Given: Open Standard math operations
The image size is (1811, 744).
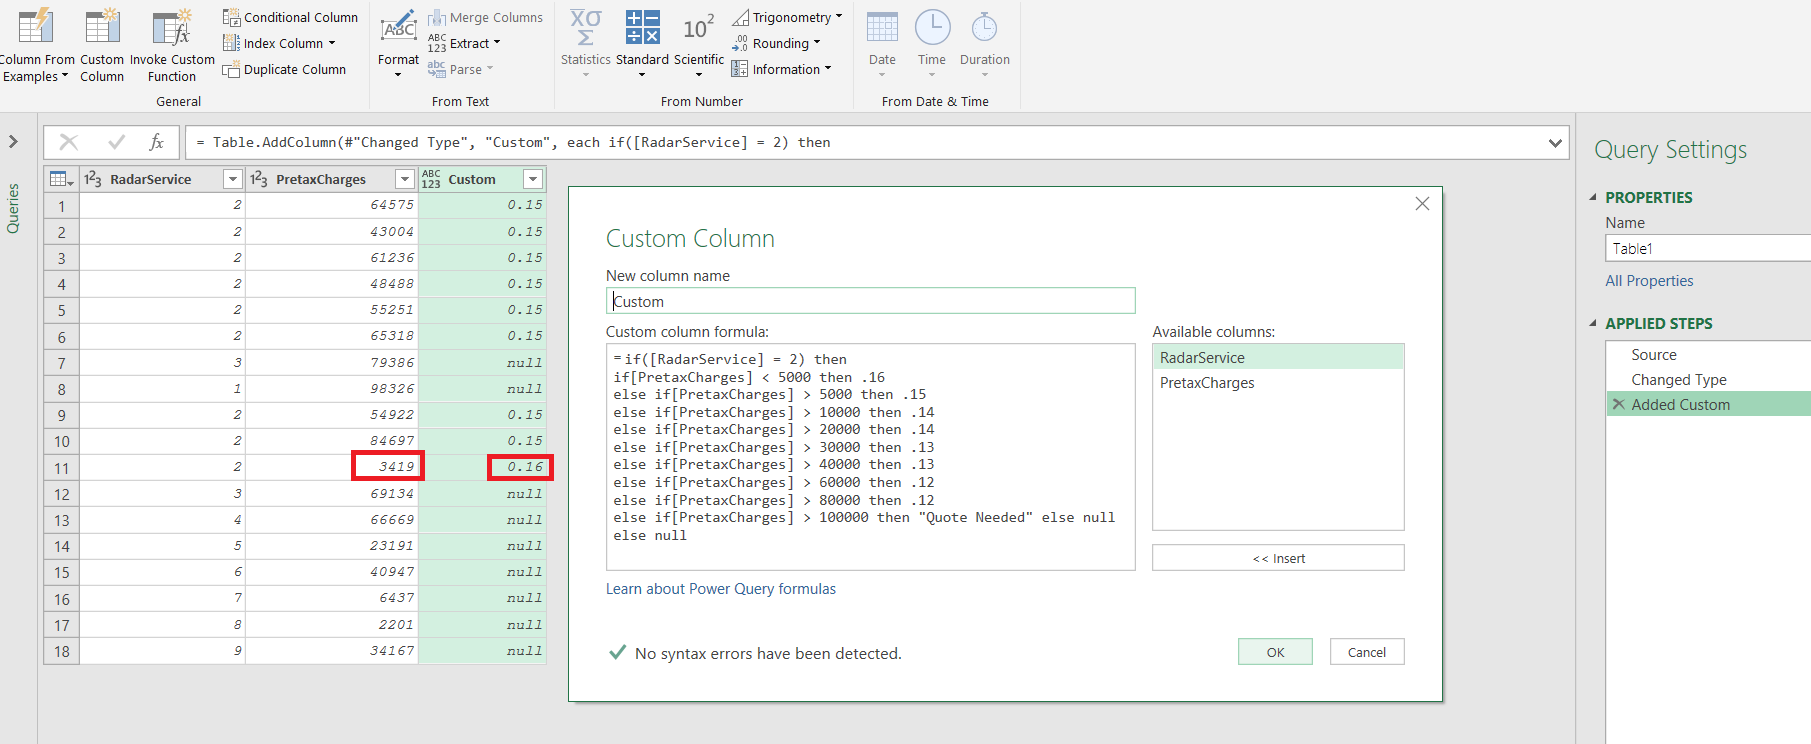Looking at the screenshot, I should pos(642,45).
